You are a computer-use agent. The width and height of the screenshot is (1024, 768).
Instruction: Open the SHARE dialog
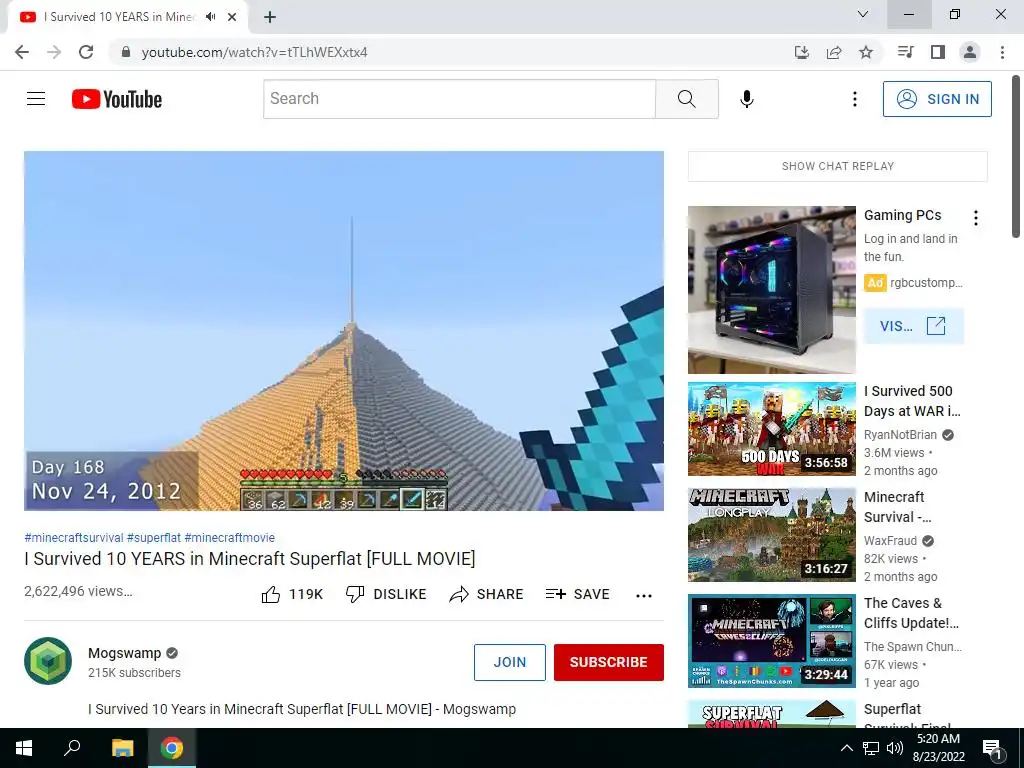click(x=487, y=594)
